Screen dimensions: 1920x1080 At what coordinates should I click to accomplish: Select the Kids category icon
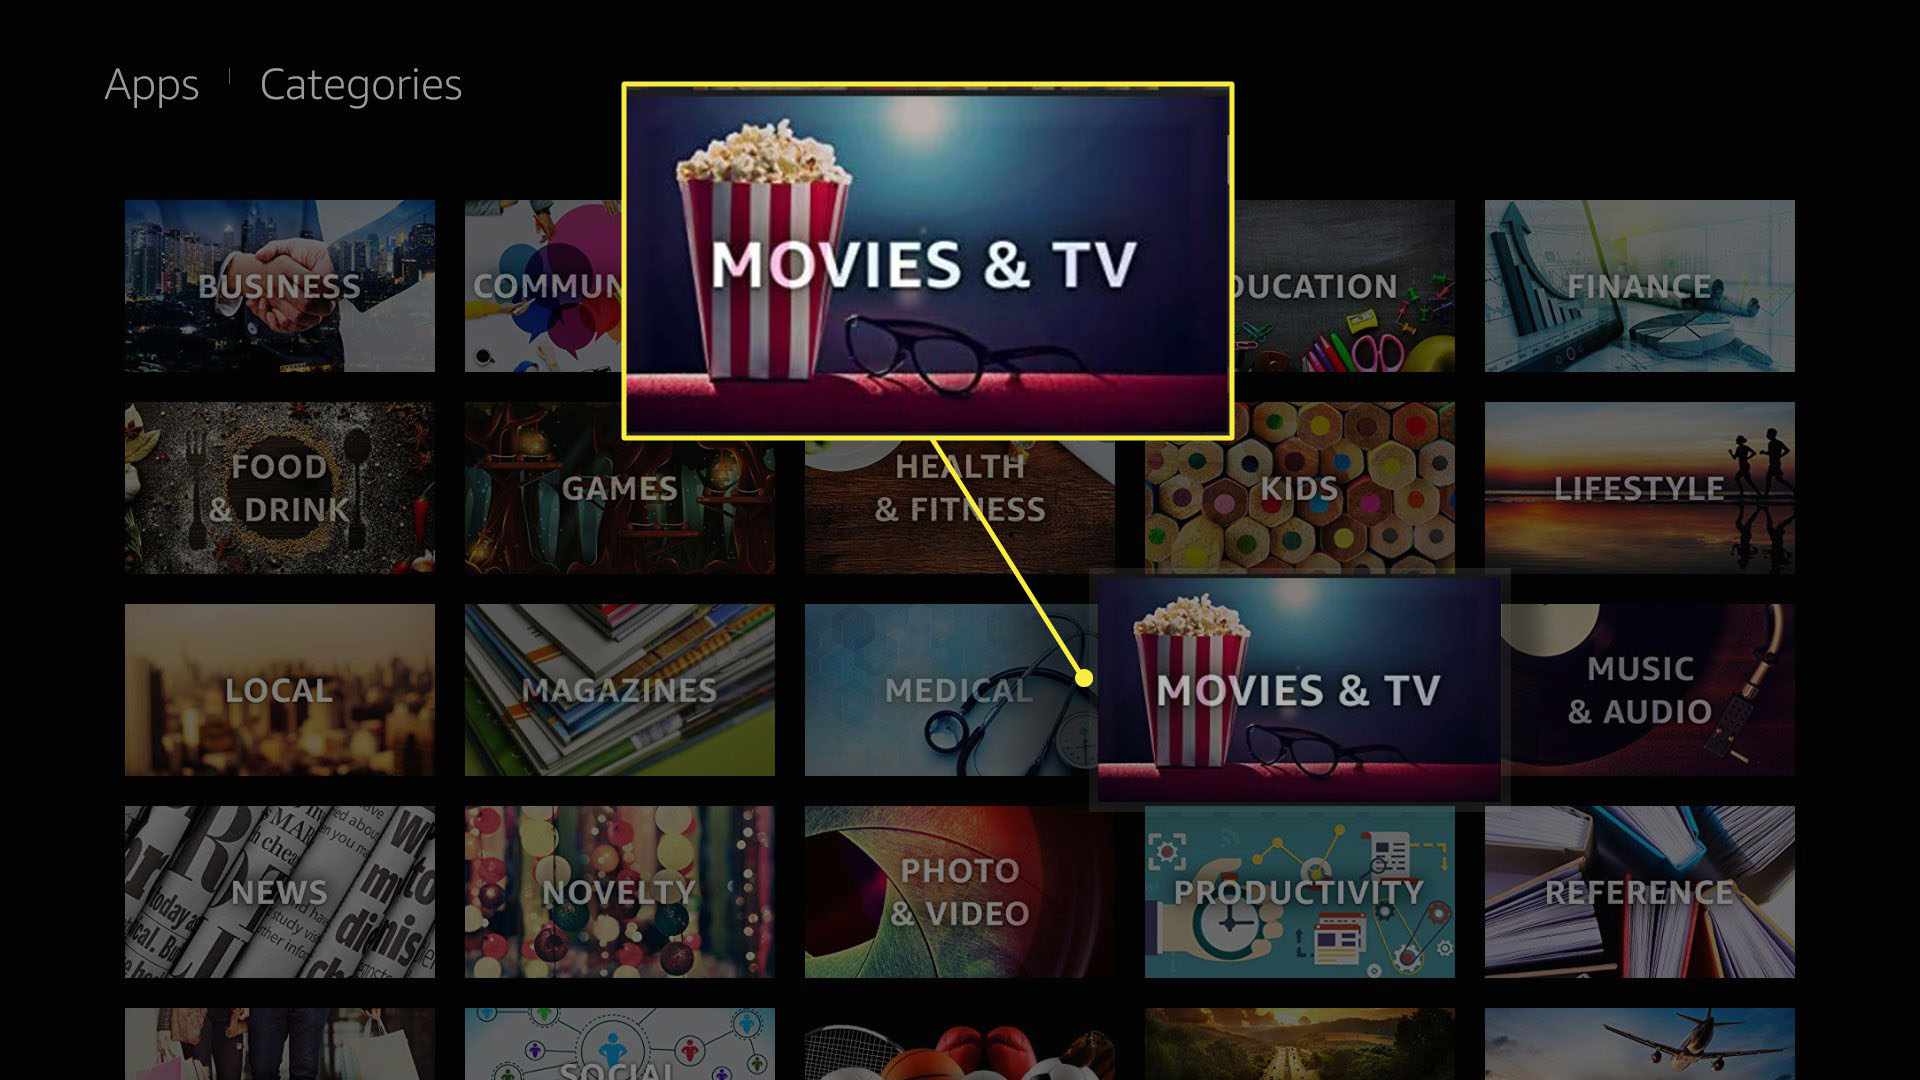(1299, 487)
